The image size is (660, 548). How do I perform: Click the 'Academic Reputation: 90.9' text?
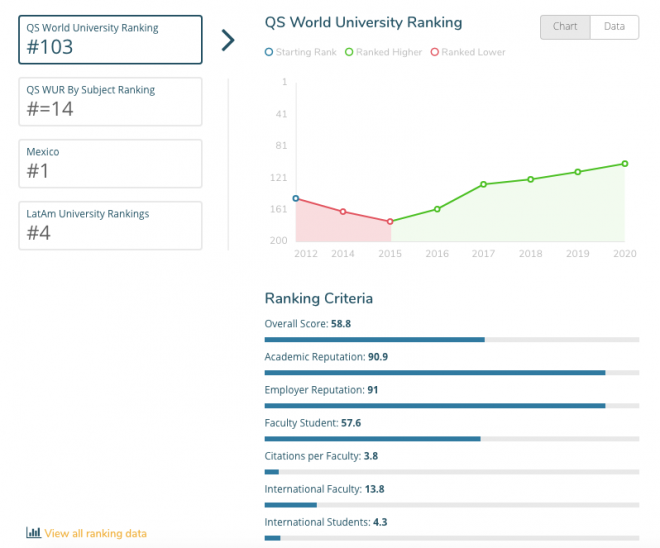(326, 357)
